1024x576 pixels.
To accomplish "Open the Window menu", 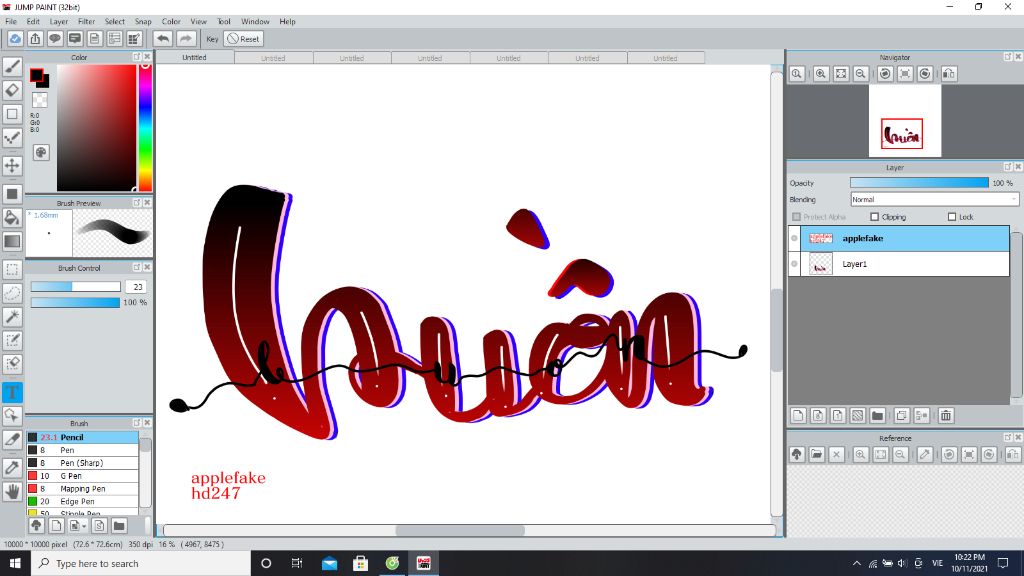I will pos(255,22).
